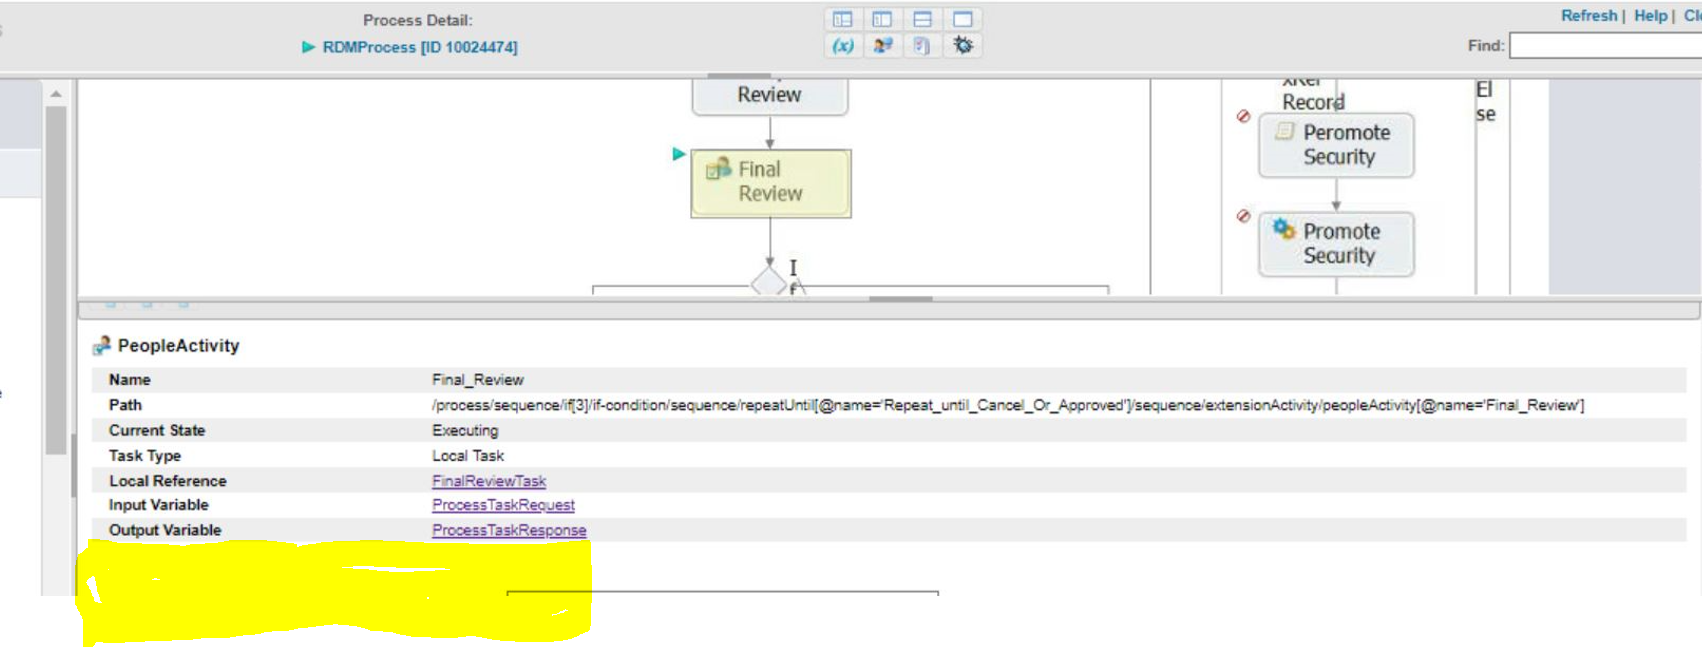Click the Local Task type value
The image size is (1702, 666).
[468, 455]
